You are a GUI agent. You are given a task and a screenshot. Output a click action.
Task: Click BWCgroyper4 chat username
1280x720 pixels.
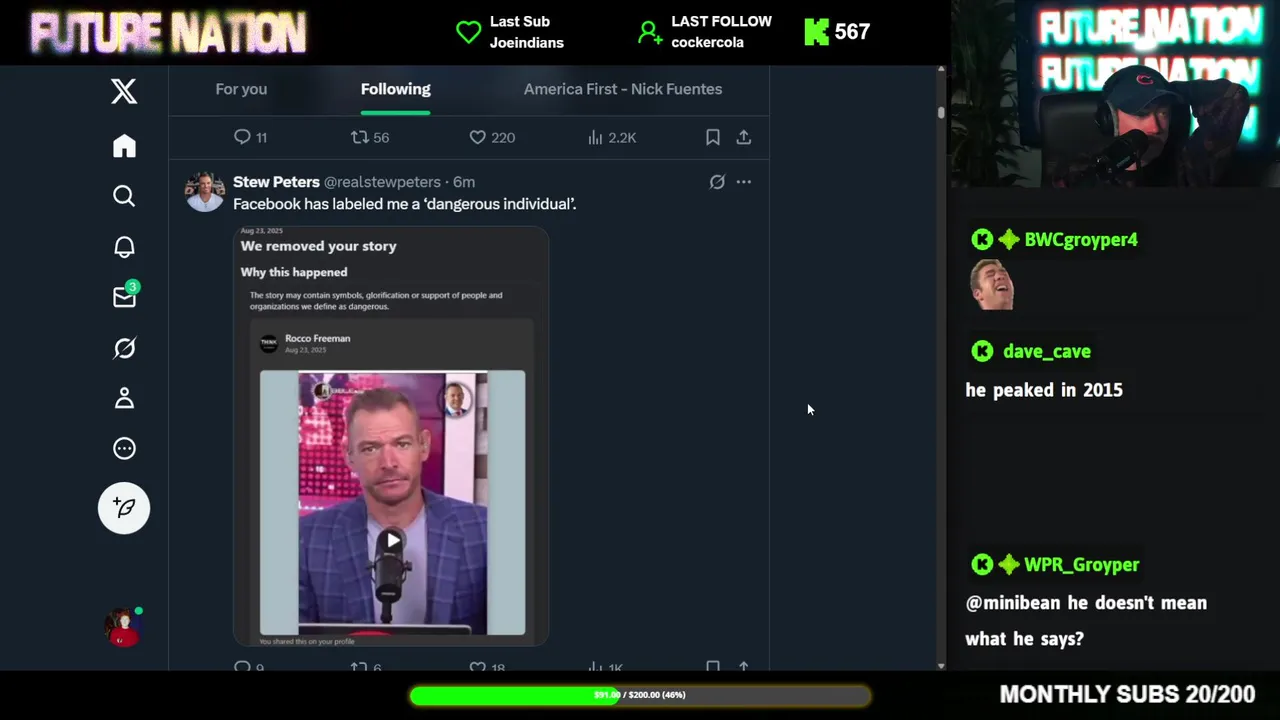tap(1081, 240)
